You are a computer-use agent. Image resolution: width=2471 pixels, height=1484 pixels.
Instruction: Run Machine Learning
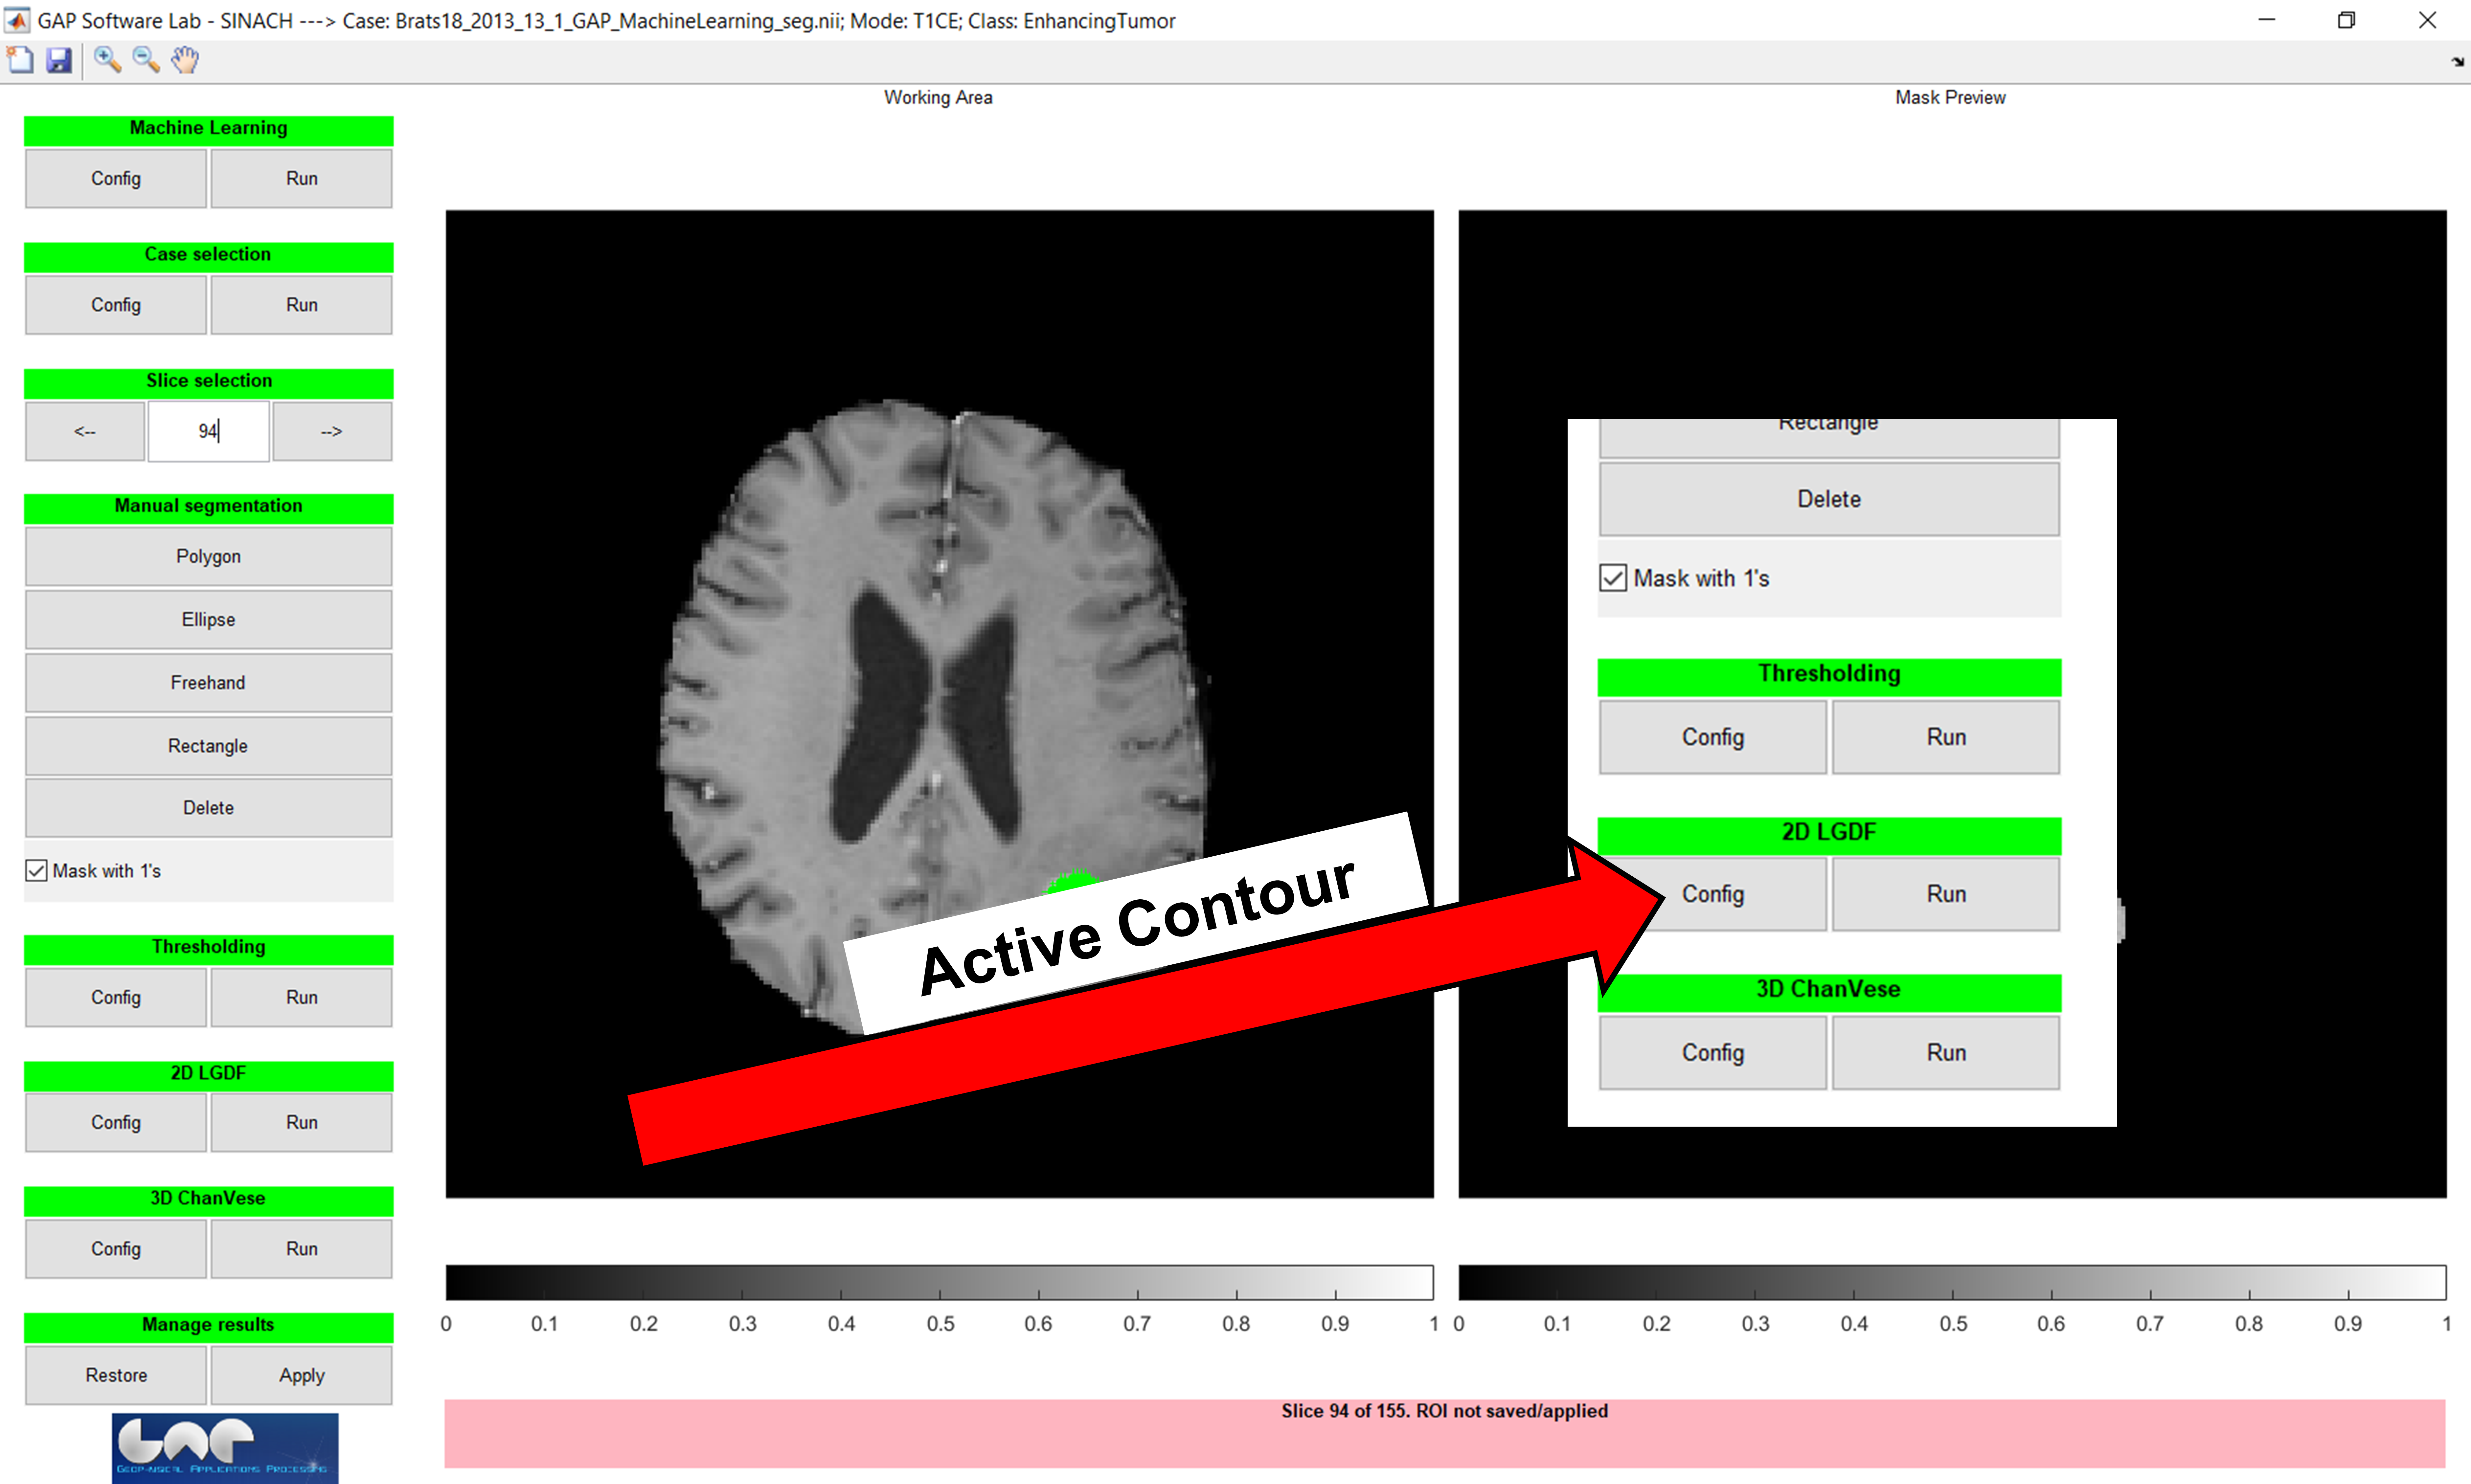(x=302, y=179)
